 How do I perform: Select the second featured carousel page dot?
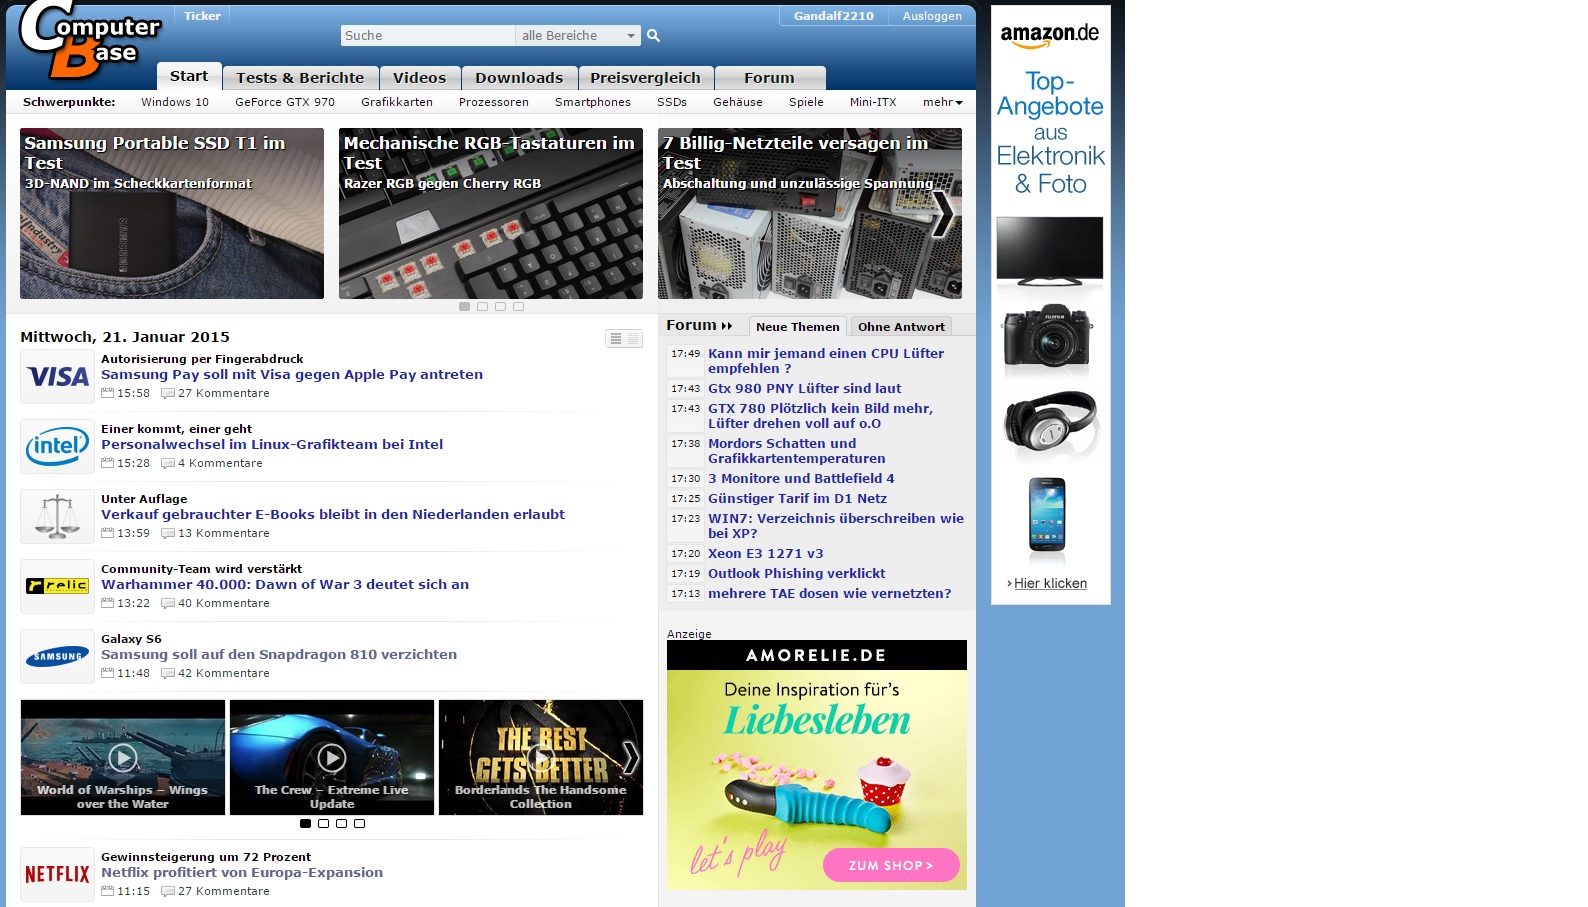[x=482, y=307]
